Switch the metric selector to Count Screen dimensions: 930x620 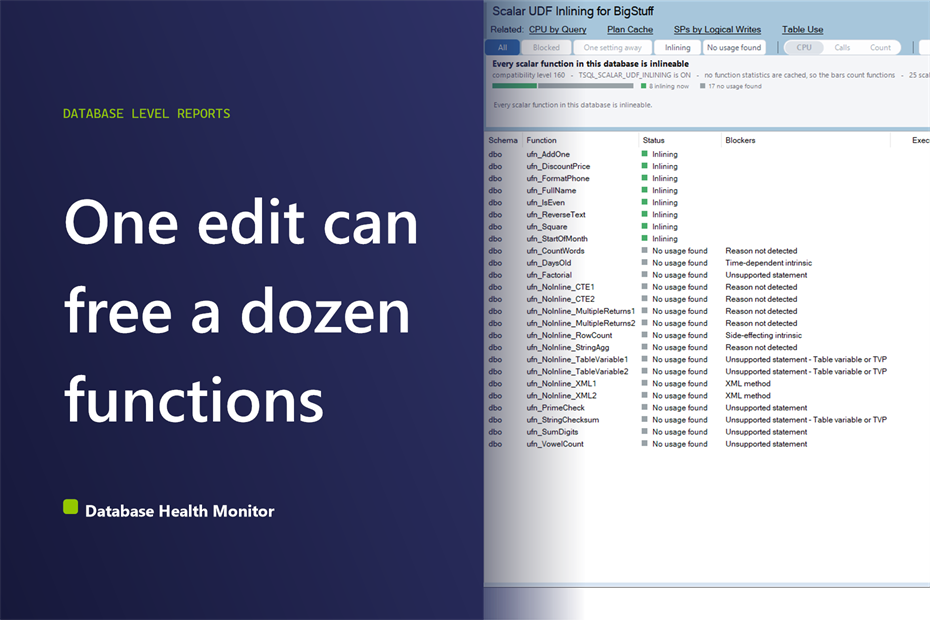(x=880, y=47)
